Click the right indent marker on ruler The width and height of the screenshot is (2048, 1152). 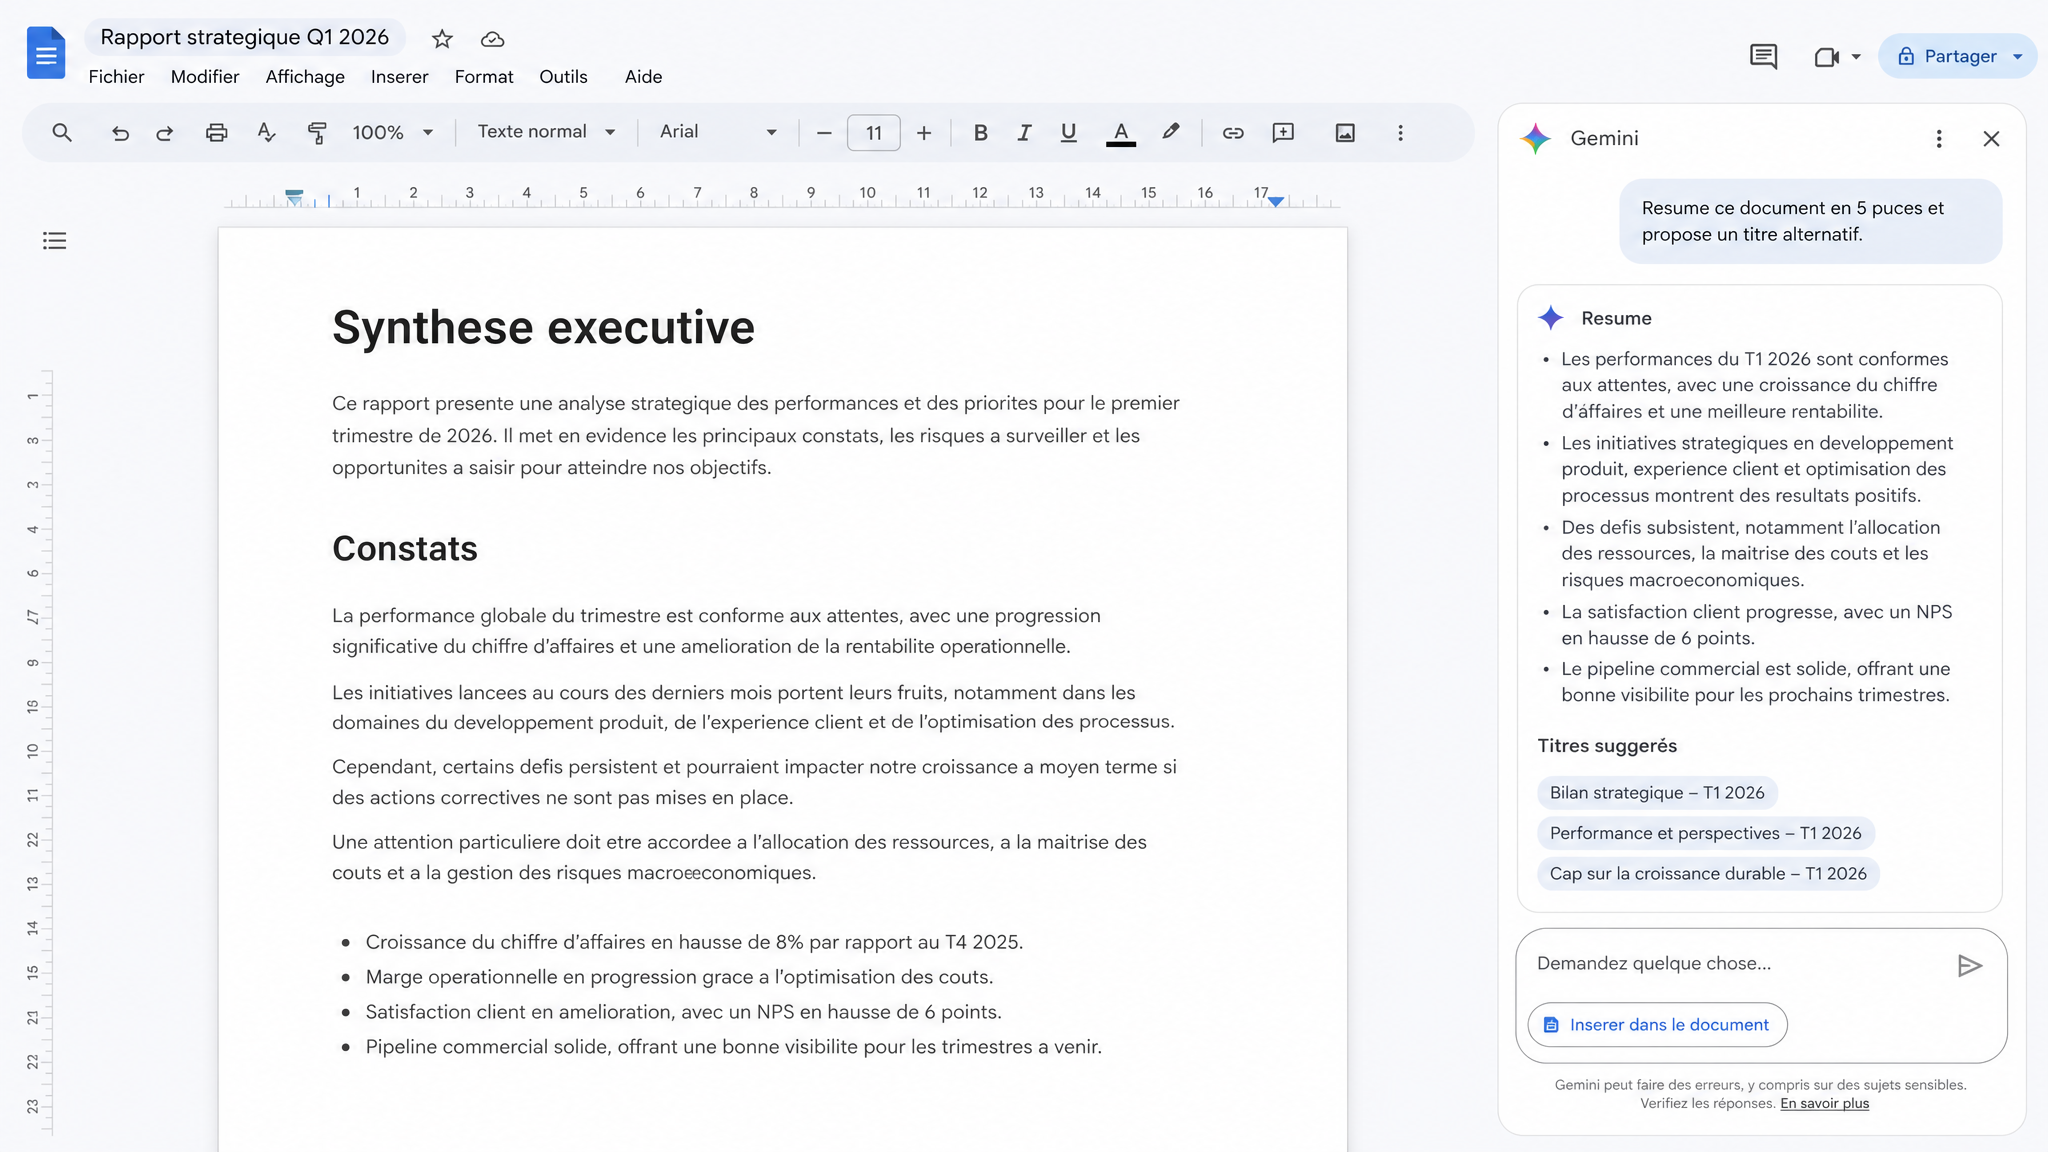pyautogui.click(x=1276, y=201)
